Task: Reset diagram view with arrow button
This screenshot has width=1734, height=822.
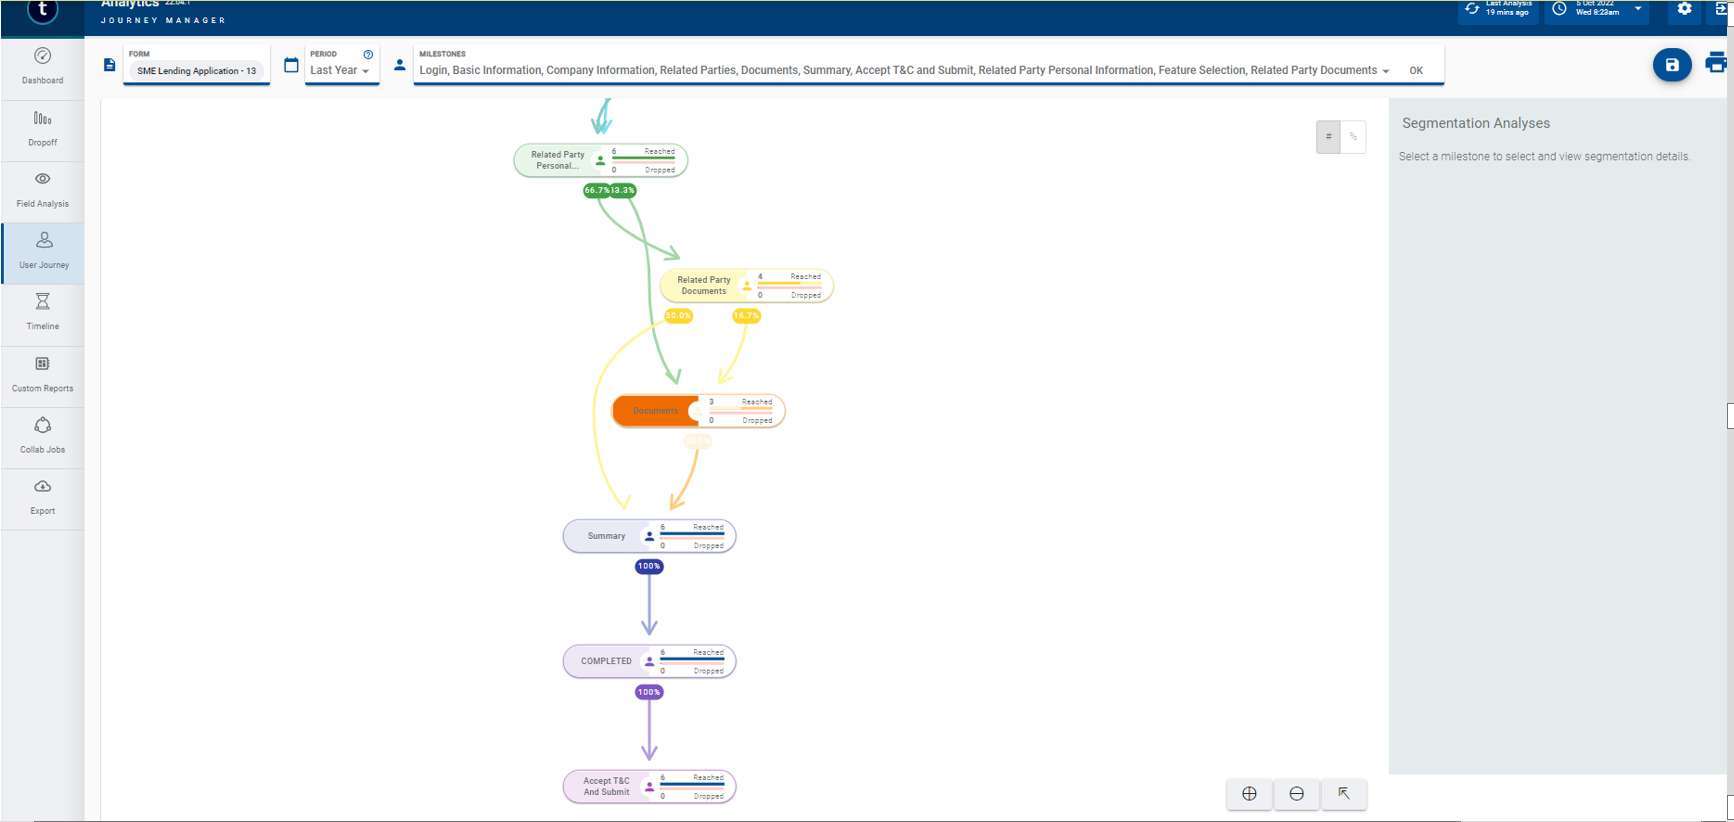Action: coord(1344,794)
